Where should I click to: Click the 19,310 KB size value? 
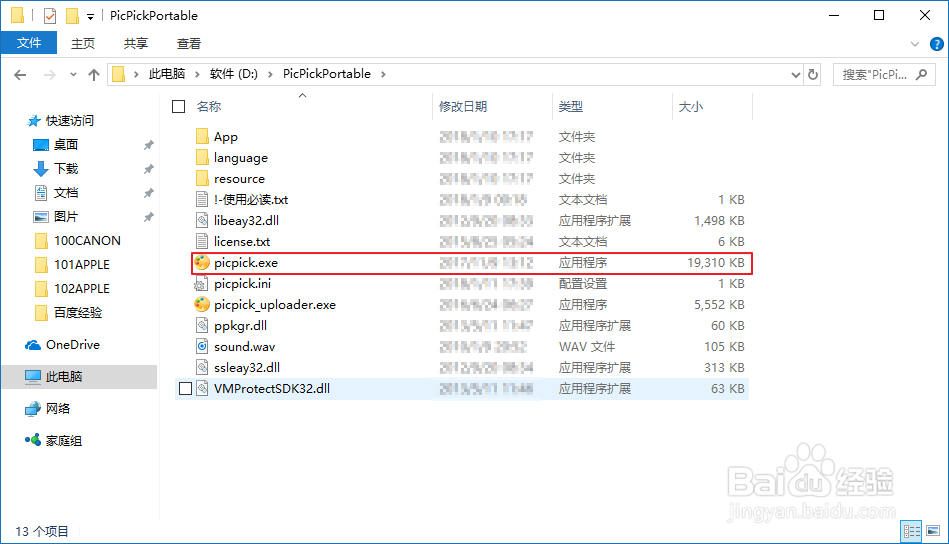715,263
